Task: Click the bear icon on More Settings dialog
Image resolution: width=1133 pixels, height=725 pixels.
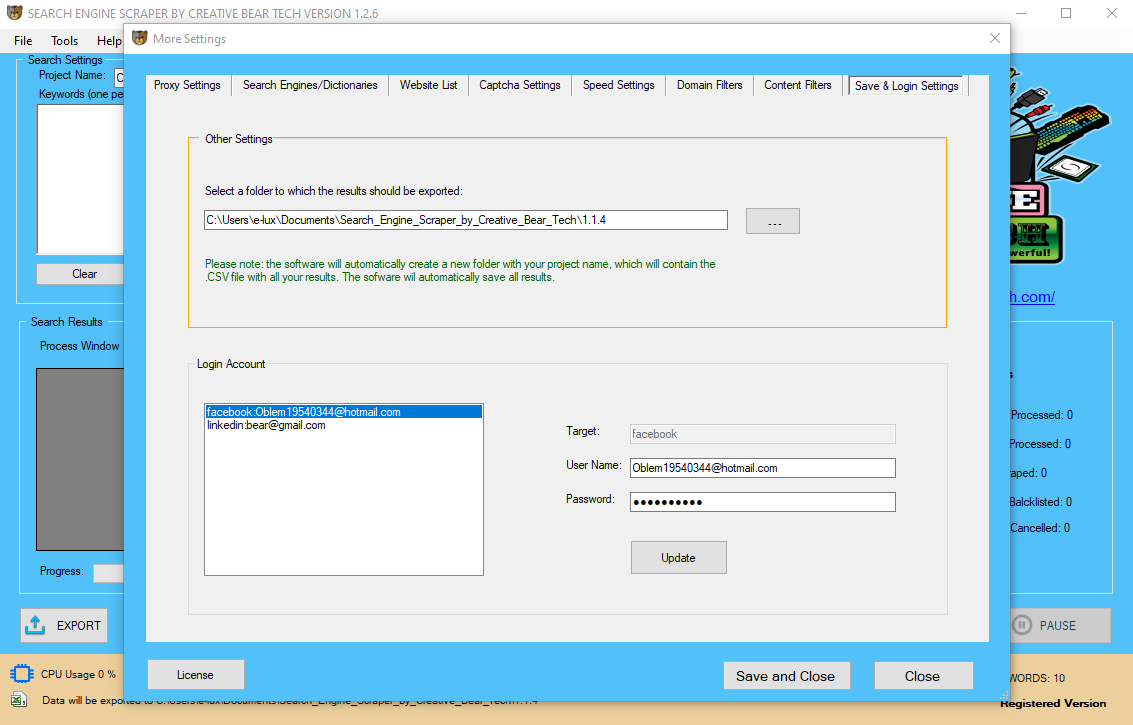Action: click(138, 38)
